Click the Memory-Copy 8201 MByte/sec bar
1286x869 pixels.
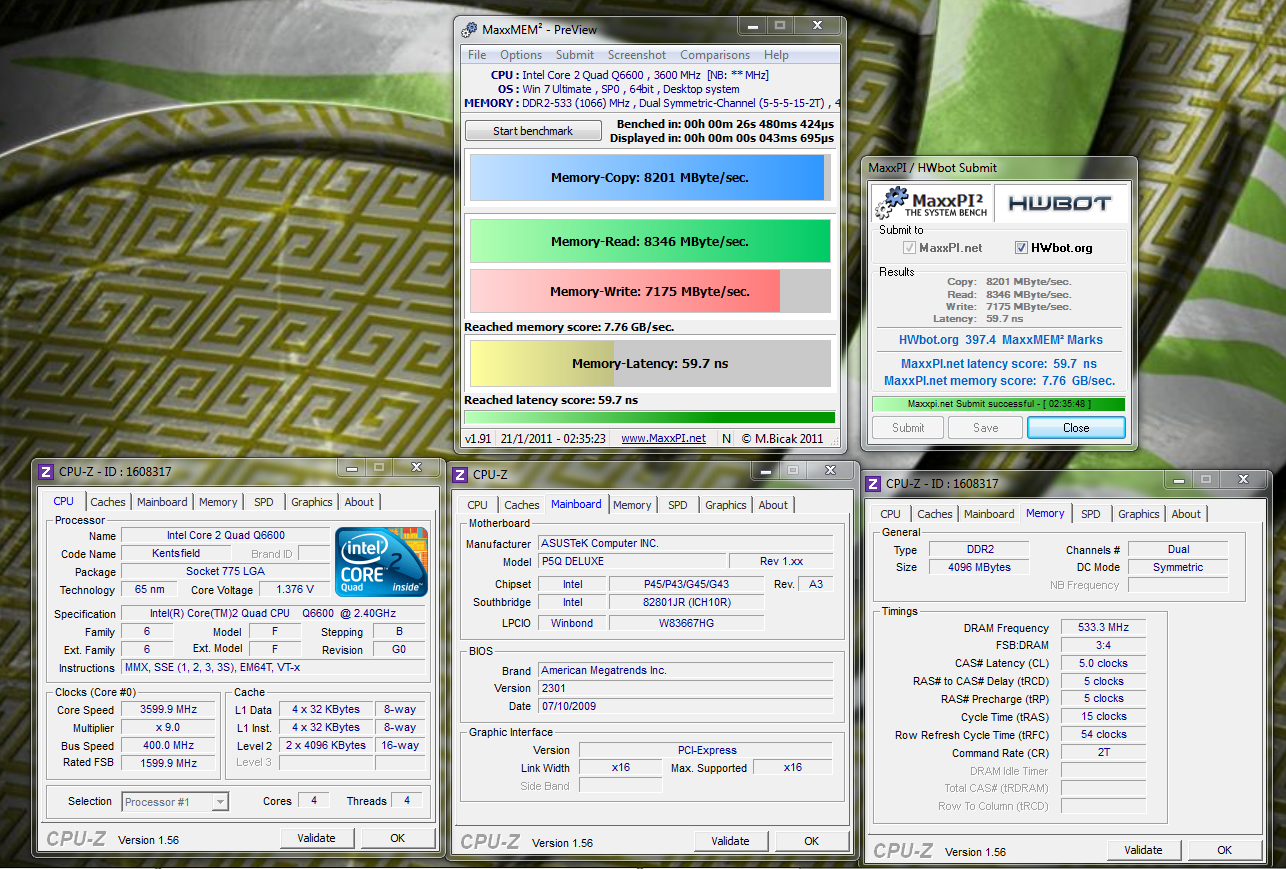coord(650,178)
